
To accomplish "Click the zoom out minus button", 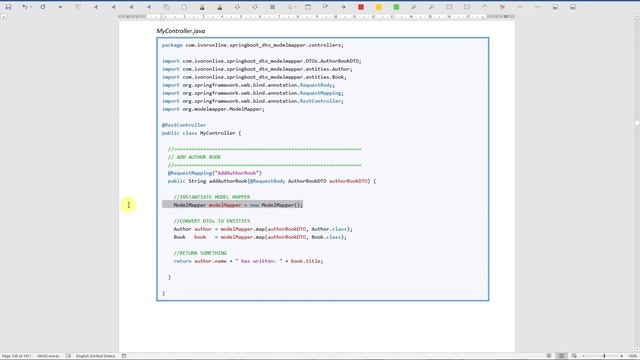I will tap(583, 356).
